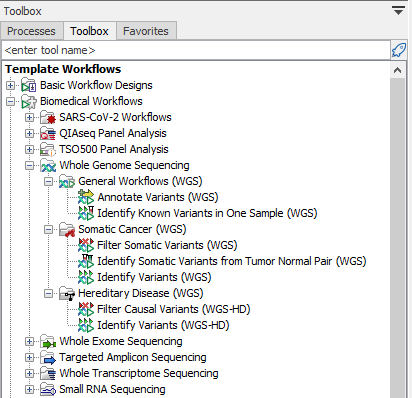Click the Hereditary Disease (WGS) folder icon
Screen dimensions: 412x398
67,293
